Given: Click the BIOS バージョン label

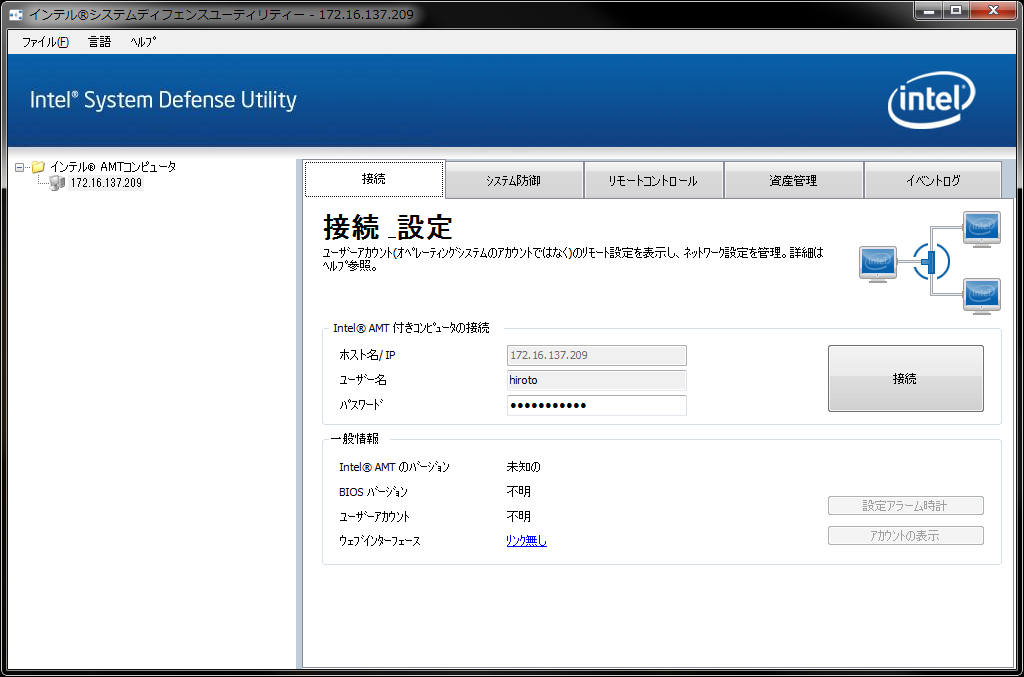Looking at the screenshot, I should coord(374,492).
